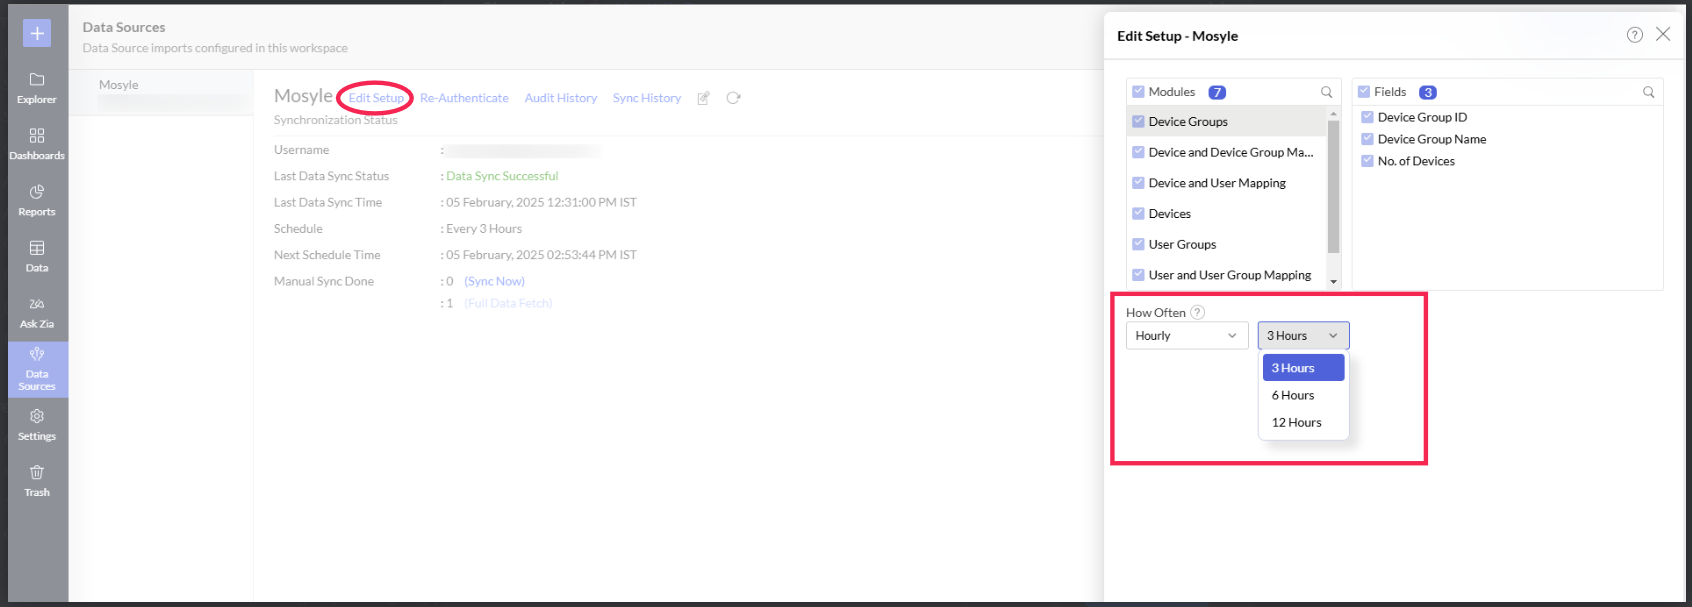Click the Every 3 Hours schedule value
1692x607 pixels.
click(484, 229)
